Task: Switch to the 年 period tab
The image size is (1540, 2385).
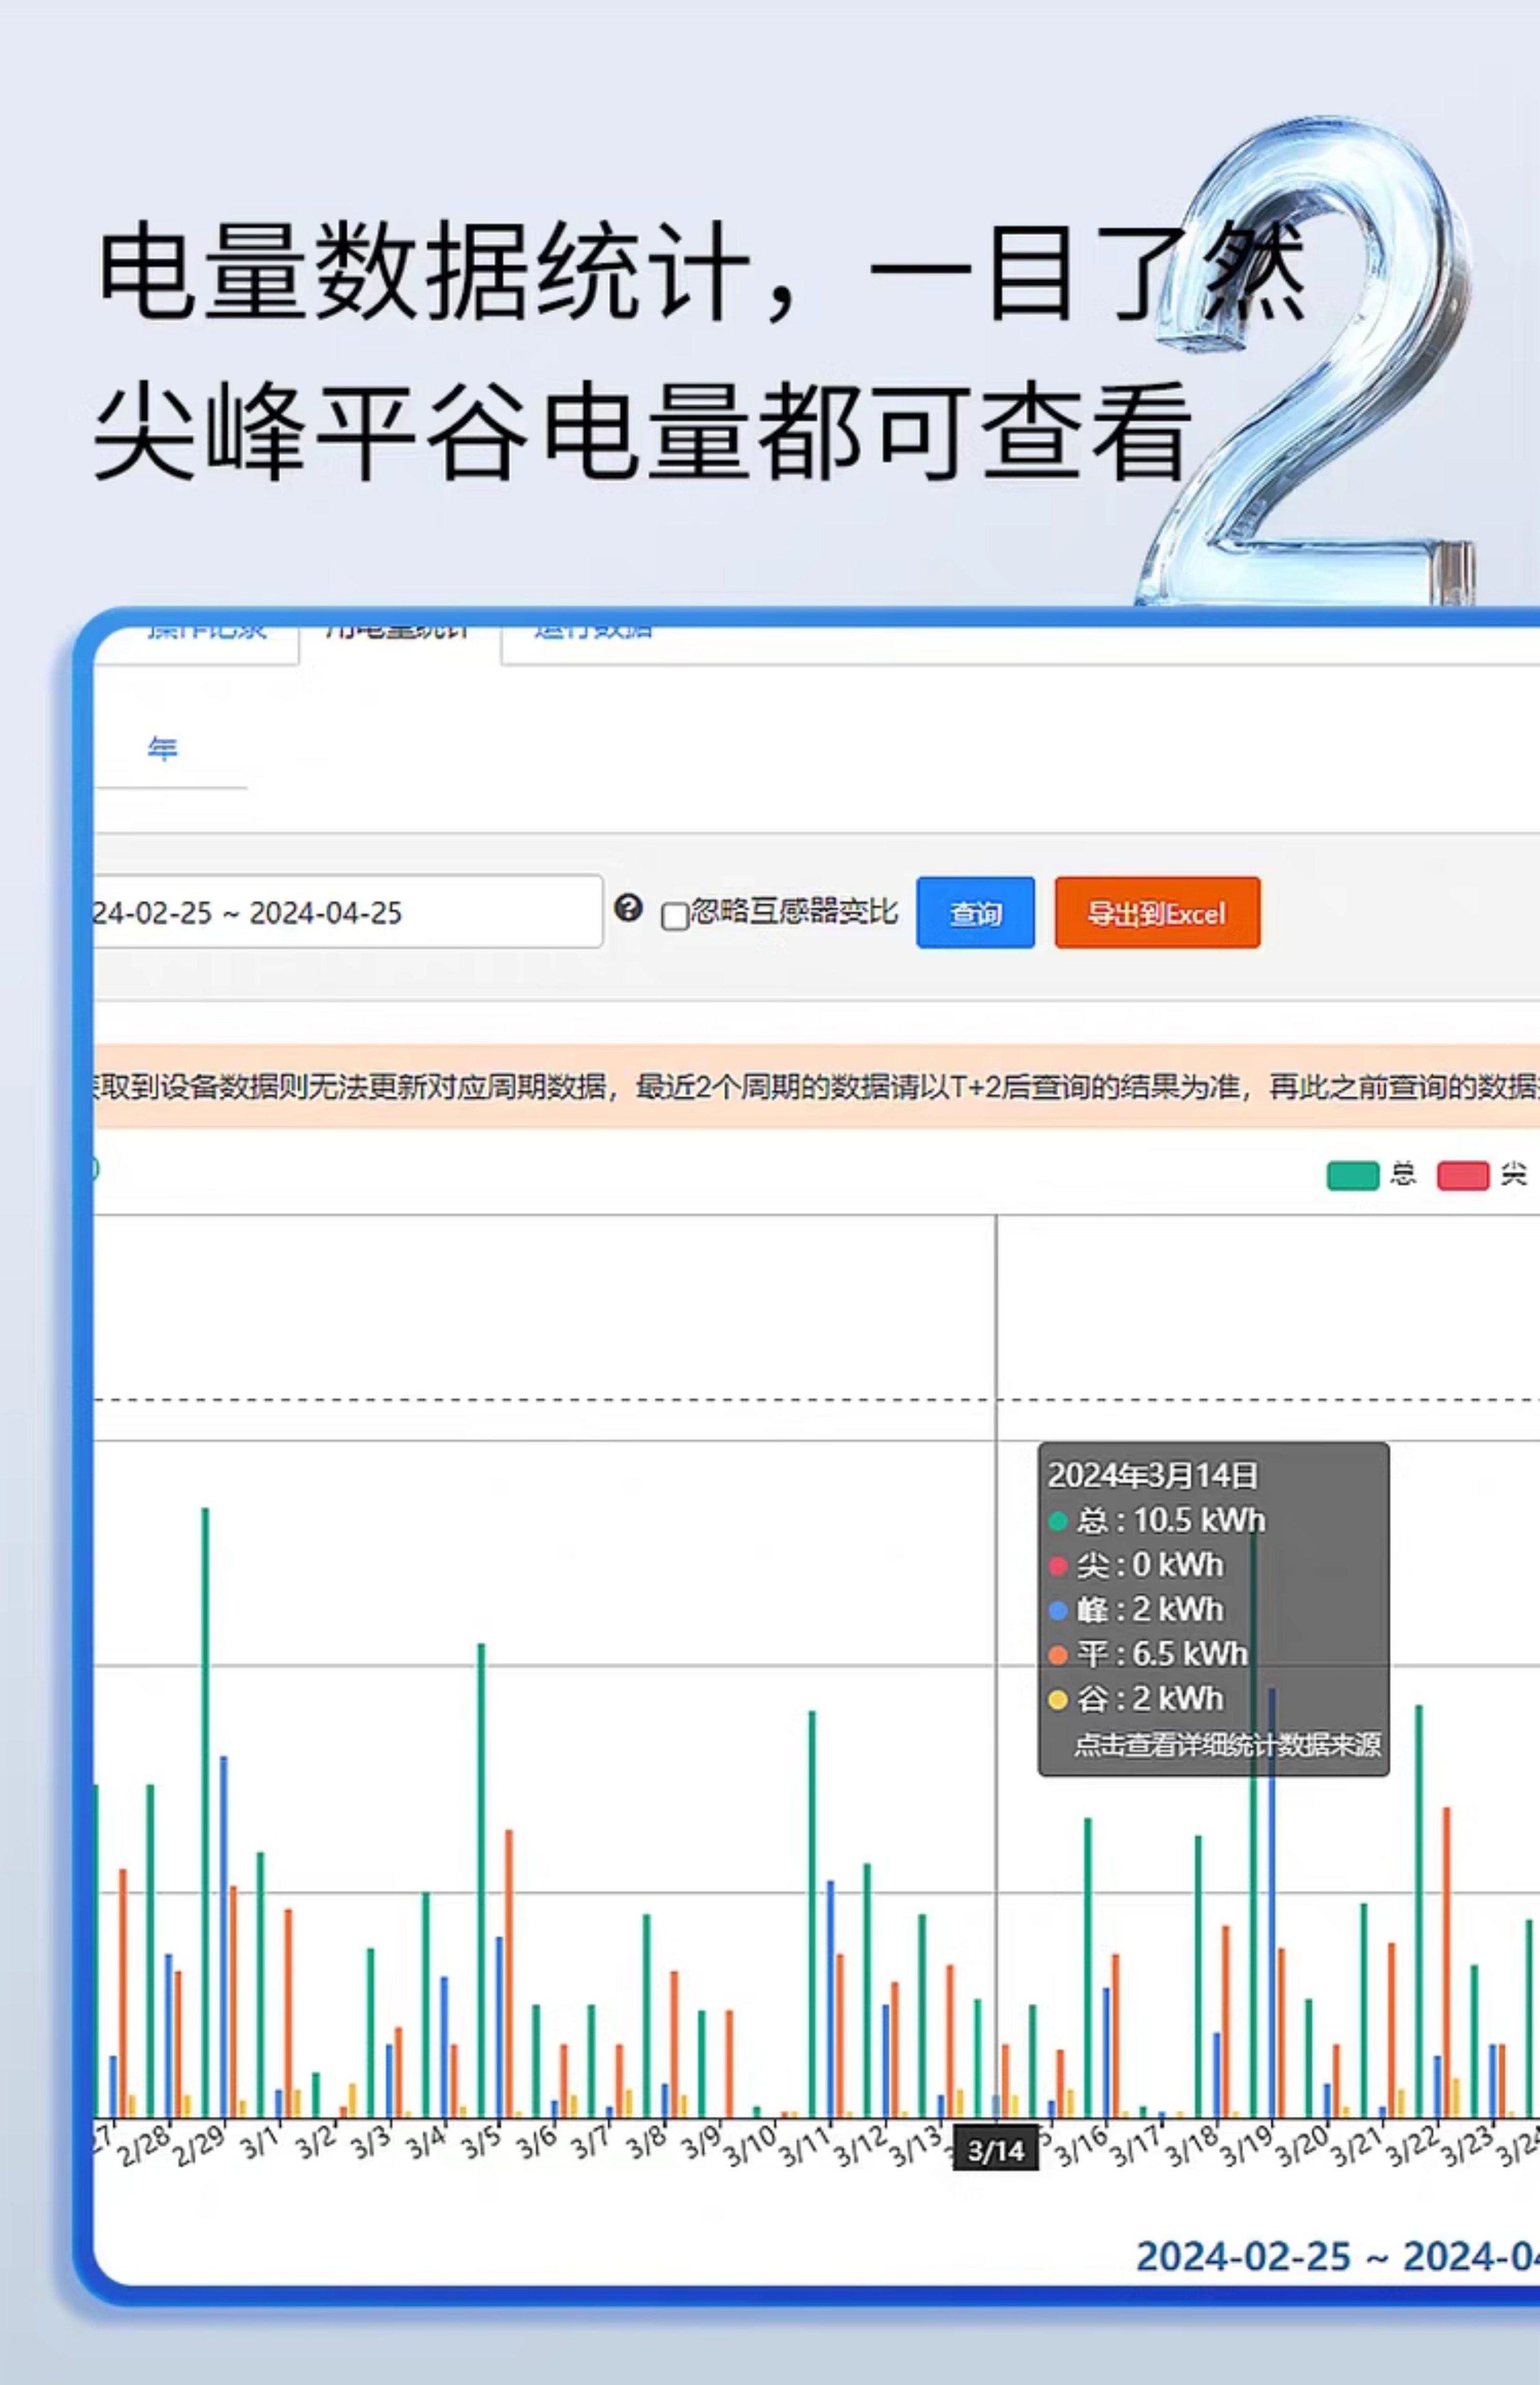Action: click(162, 748)
